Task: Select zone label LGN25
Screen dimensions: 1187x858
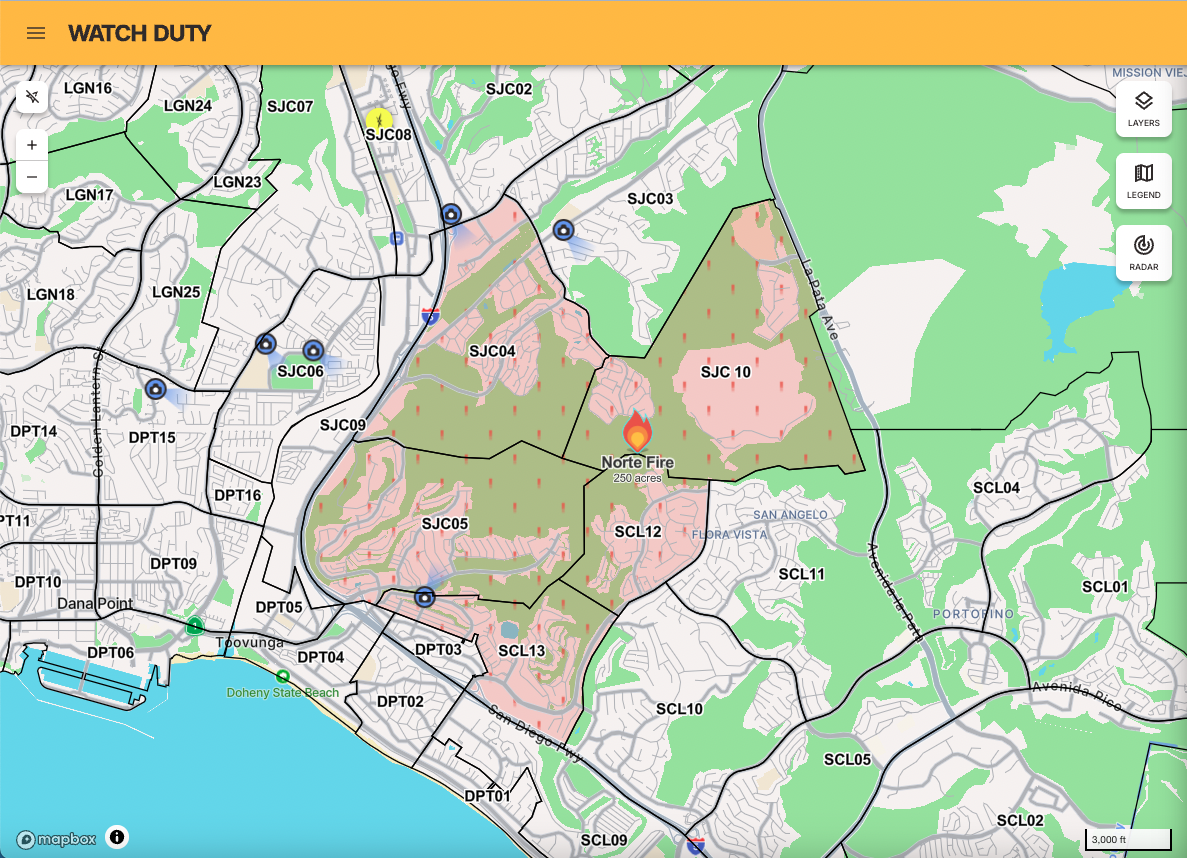Action: (176, 292)
